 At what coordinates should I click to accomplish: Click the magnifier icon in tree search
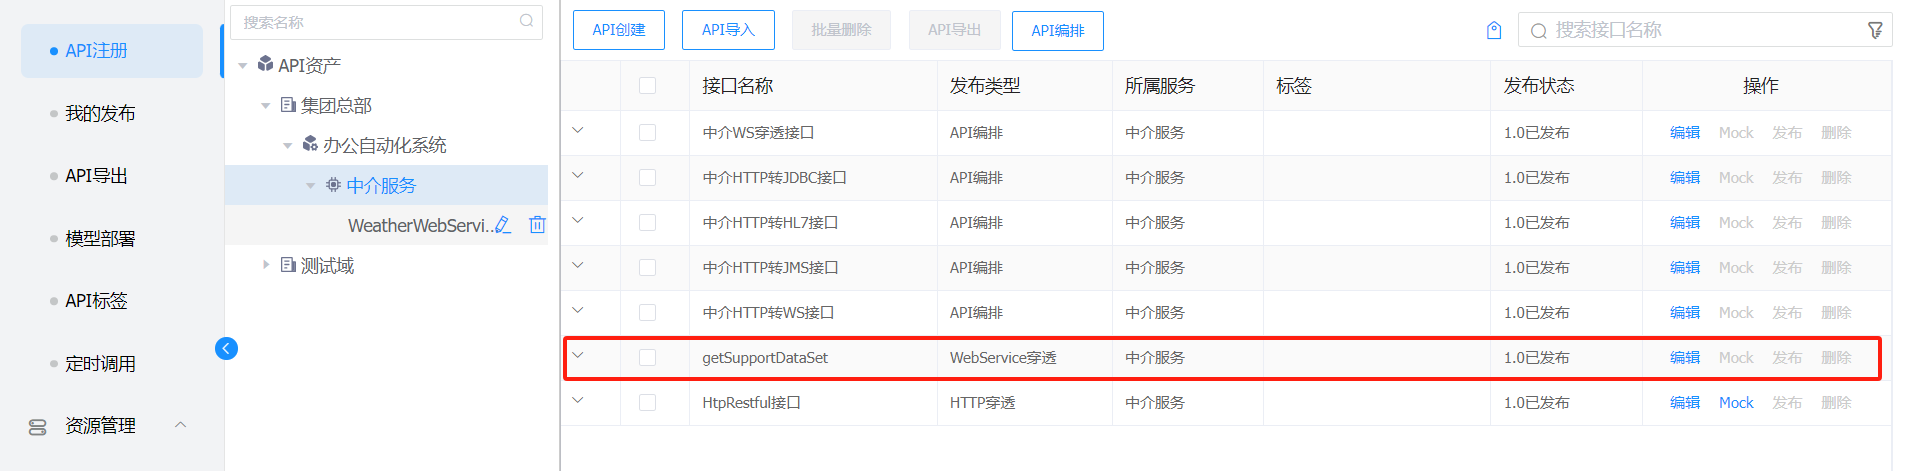pos(527,21)
